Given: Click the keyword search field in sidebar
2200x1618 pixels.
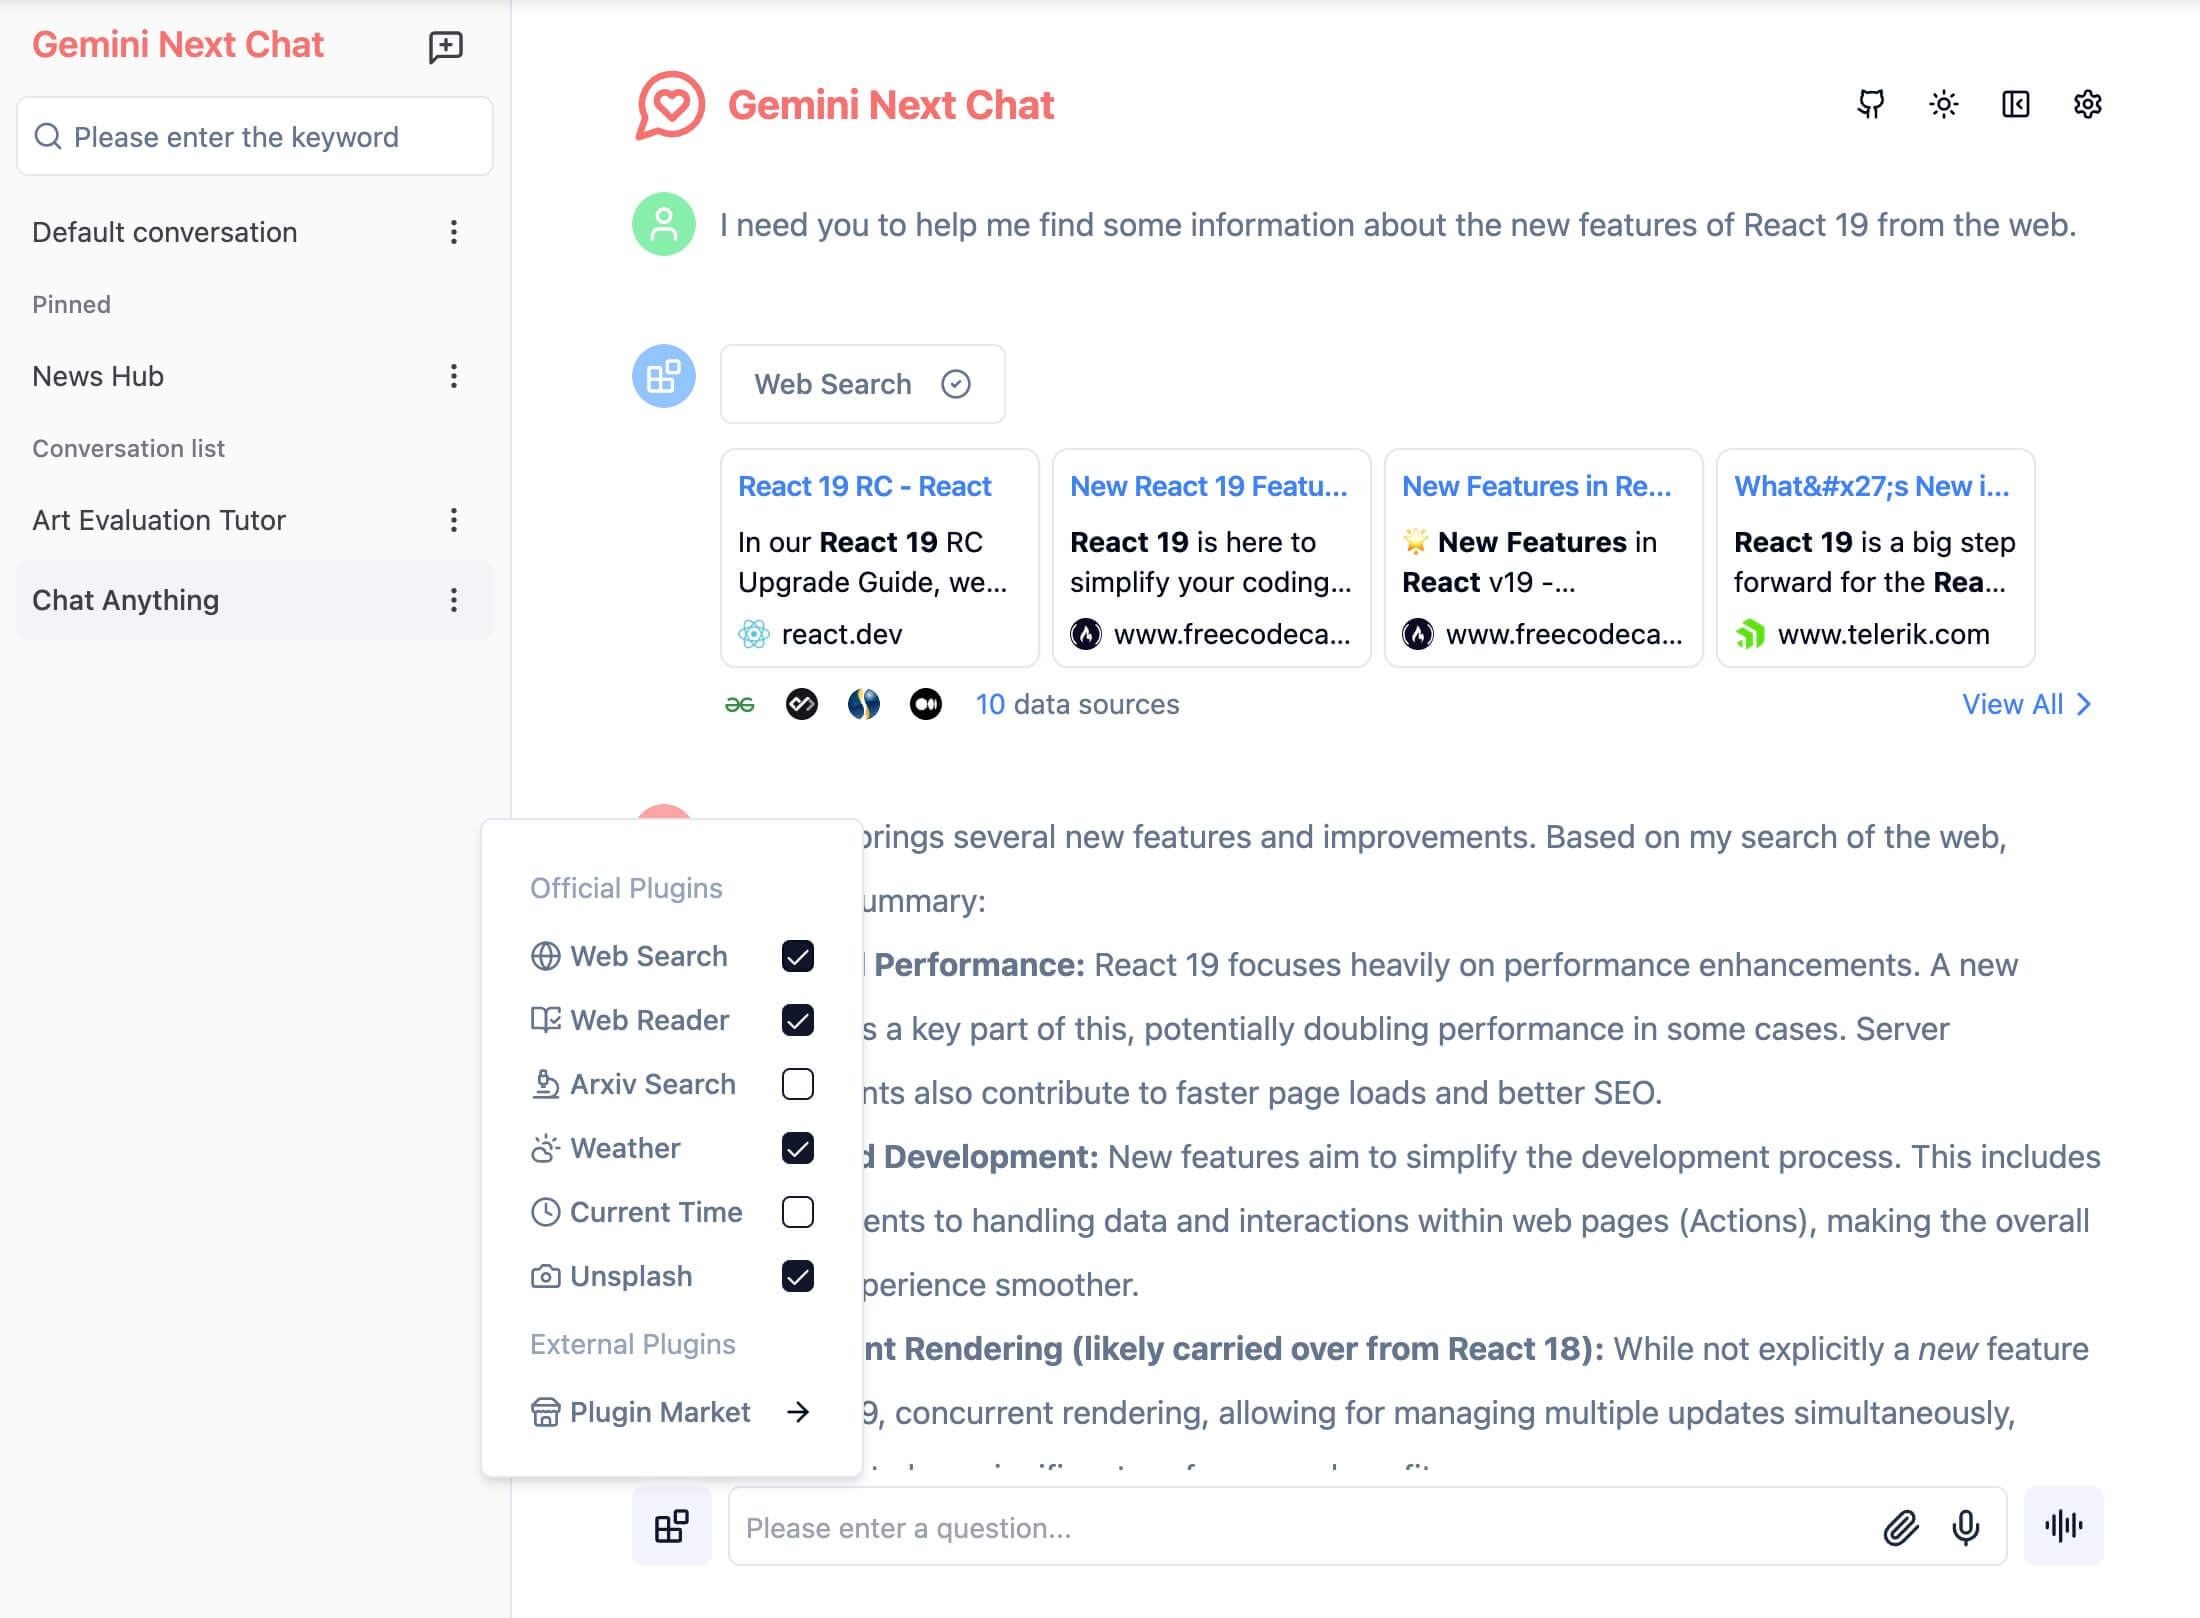Looking at the screenshot, I should 255,136.
